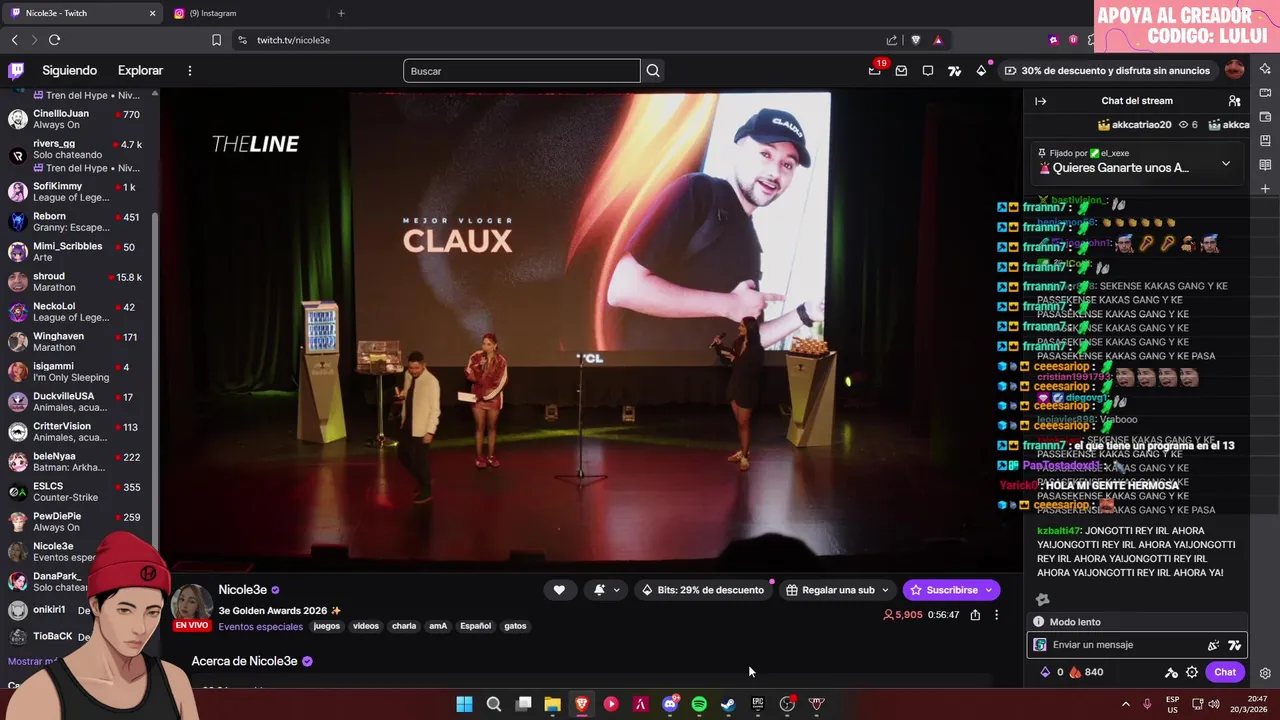1280x720 pixels.
Task: Open the Get Bits diamond icon
Action: [x=981, y=71]
